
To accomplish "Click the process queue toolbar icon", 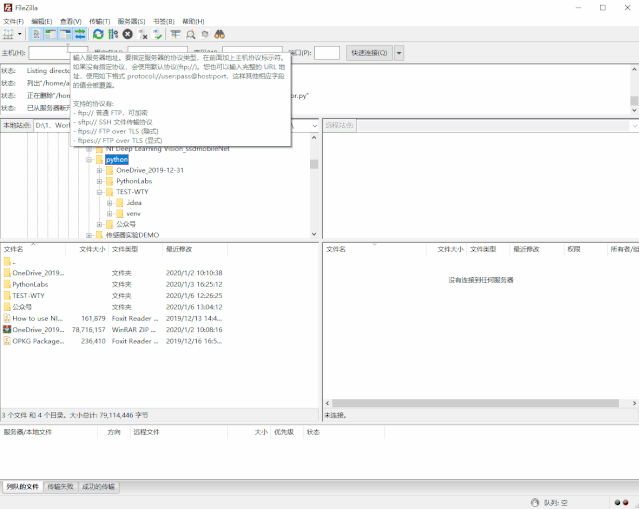I will coord(113,34).
